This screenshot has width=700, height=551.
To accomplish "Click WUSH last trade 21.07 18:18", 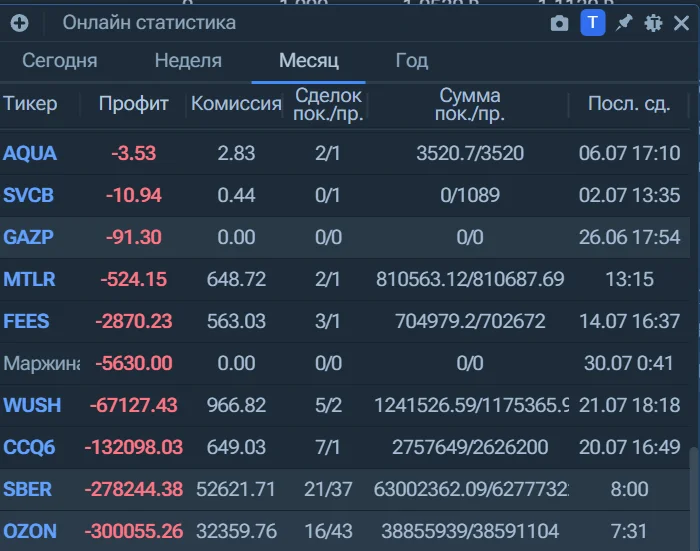I will (x=629, y=405).
